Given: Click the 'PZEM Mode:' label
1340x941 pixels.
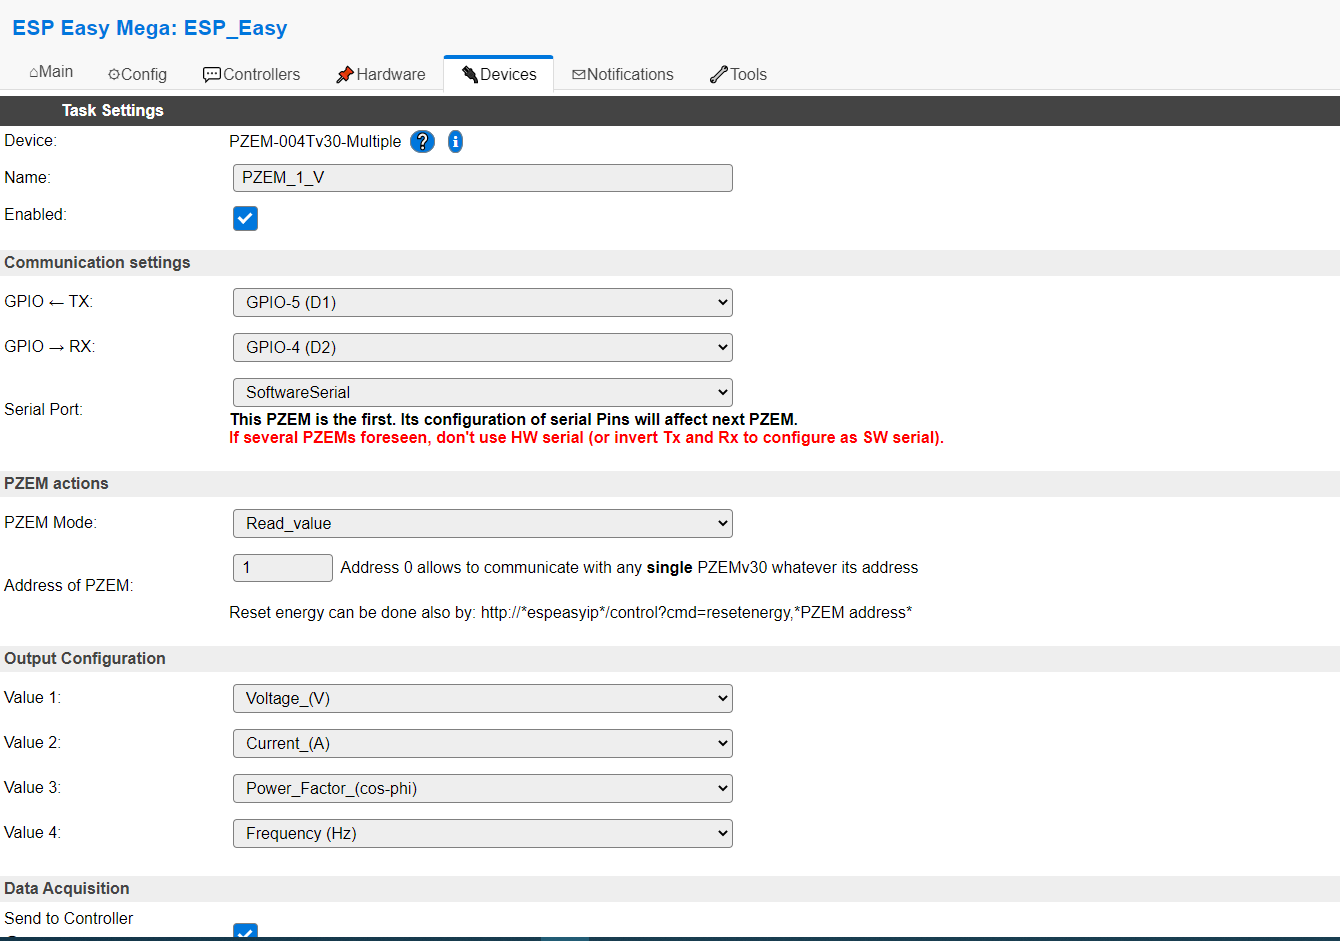Looking at the screenshot, I should [50, 523].
